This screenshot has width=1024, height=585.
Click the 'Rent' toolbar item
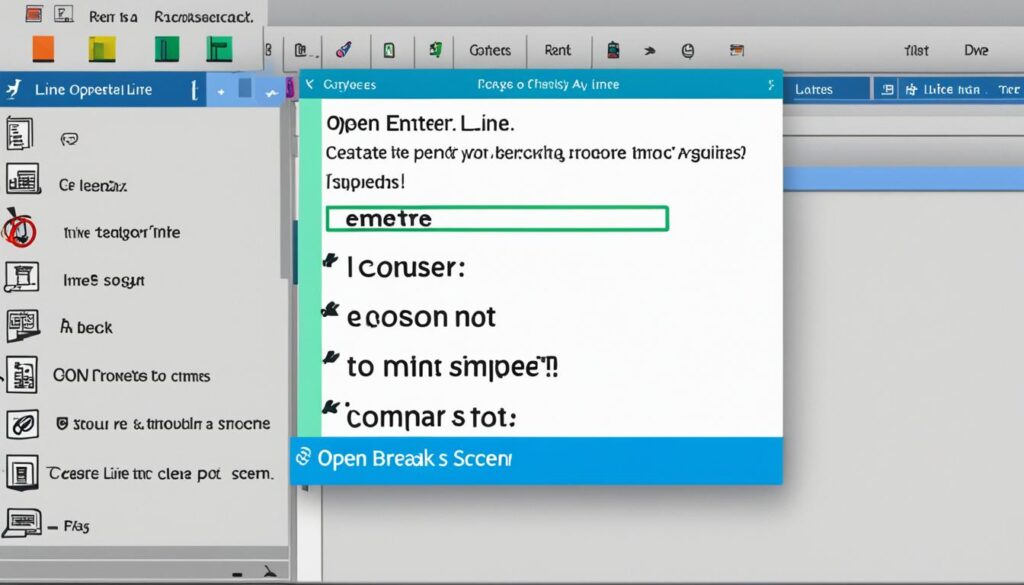pos(557,50)
